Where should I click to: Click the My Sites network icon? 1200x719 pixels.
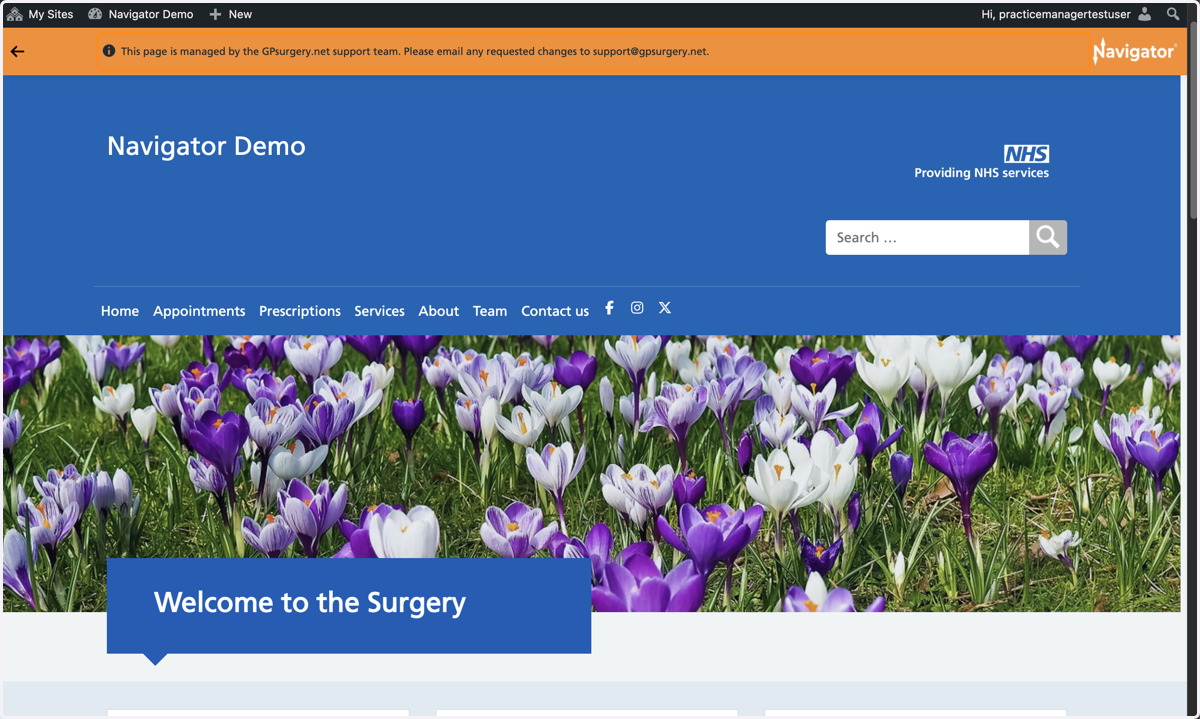coord(15,14)
